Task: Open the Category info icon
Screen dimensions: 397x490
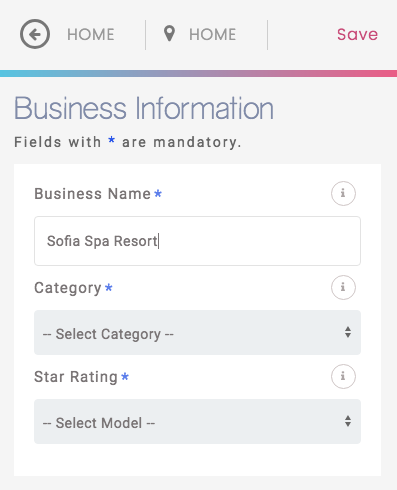Action: [x=343, y=287]
